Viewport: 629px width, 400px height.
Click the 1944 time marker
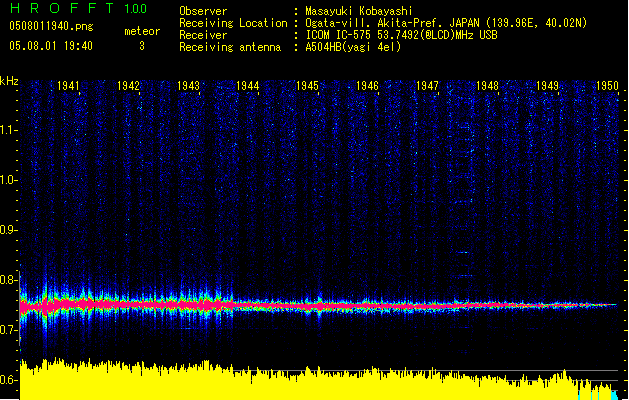coord(248,86)
